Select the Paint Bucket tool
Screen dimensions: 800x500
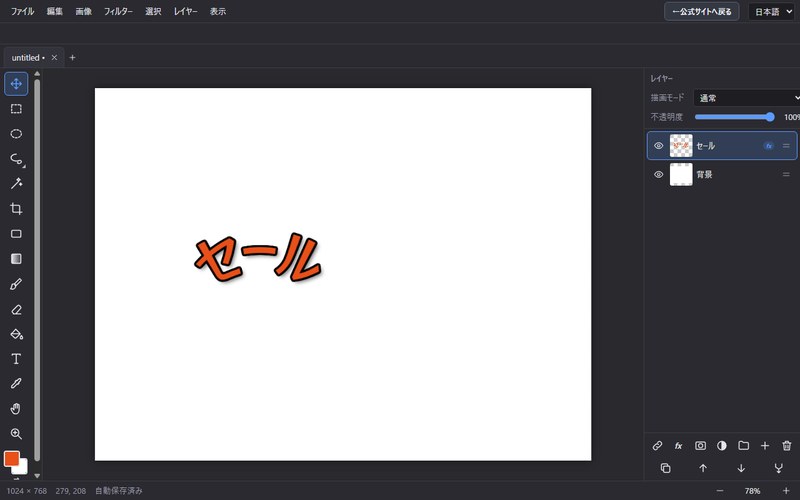16,334
